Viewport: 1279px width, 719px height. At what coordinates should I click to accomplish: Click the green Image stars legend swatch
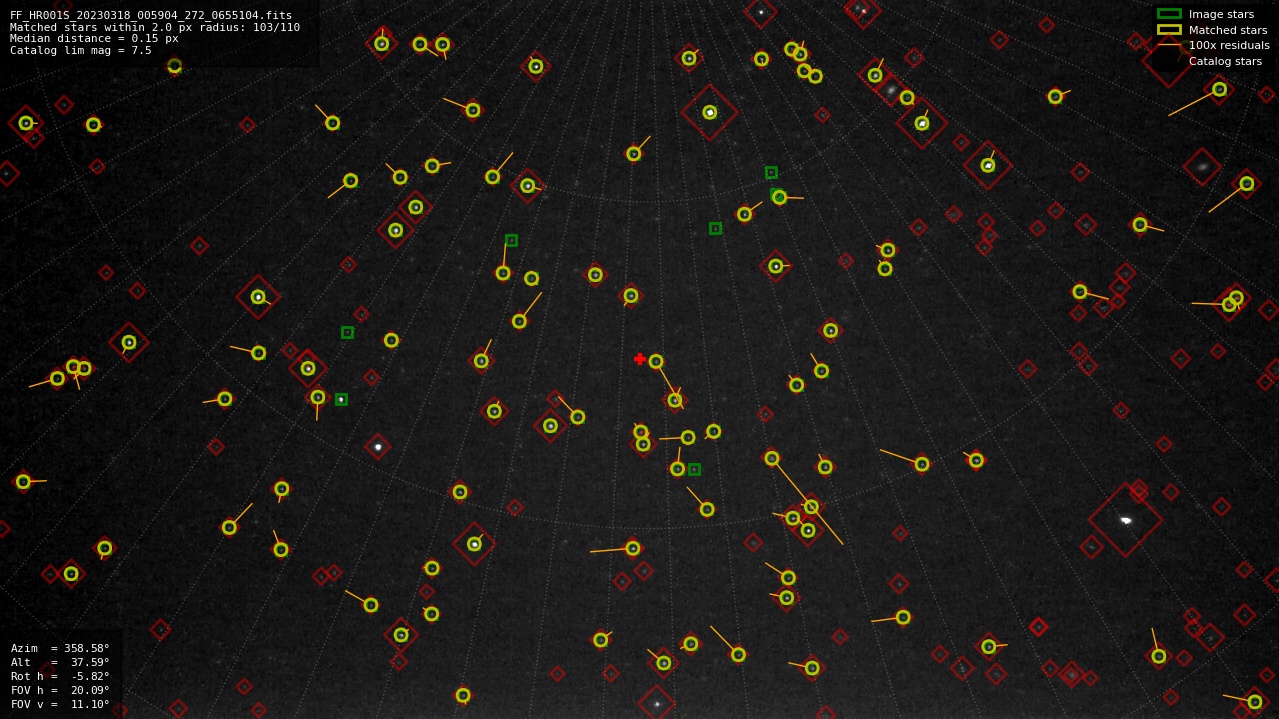(x=1169, y=14)
